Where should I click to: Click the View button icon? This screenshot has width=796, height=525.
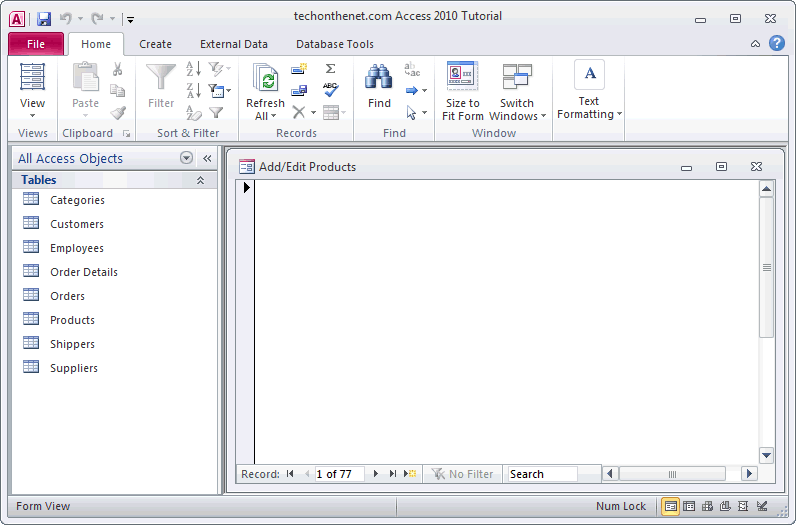pos(32,76)
